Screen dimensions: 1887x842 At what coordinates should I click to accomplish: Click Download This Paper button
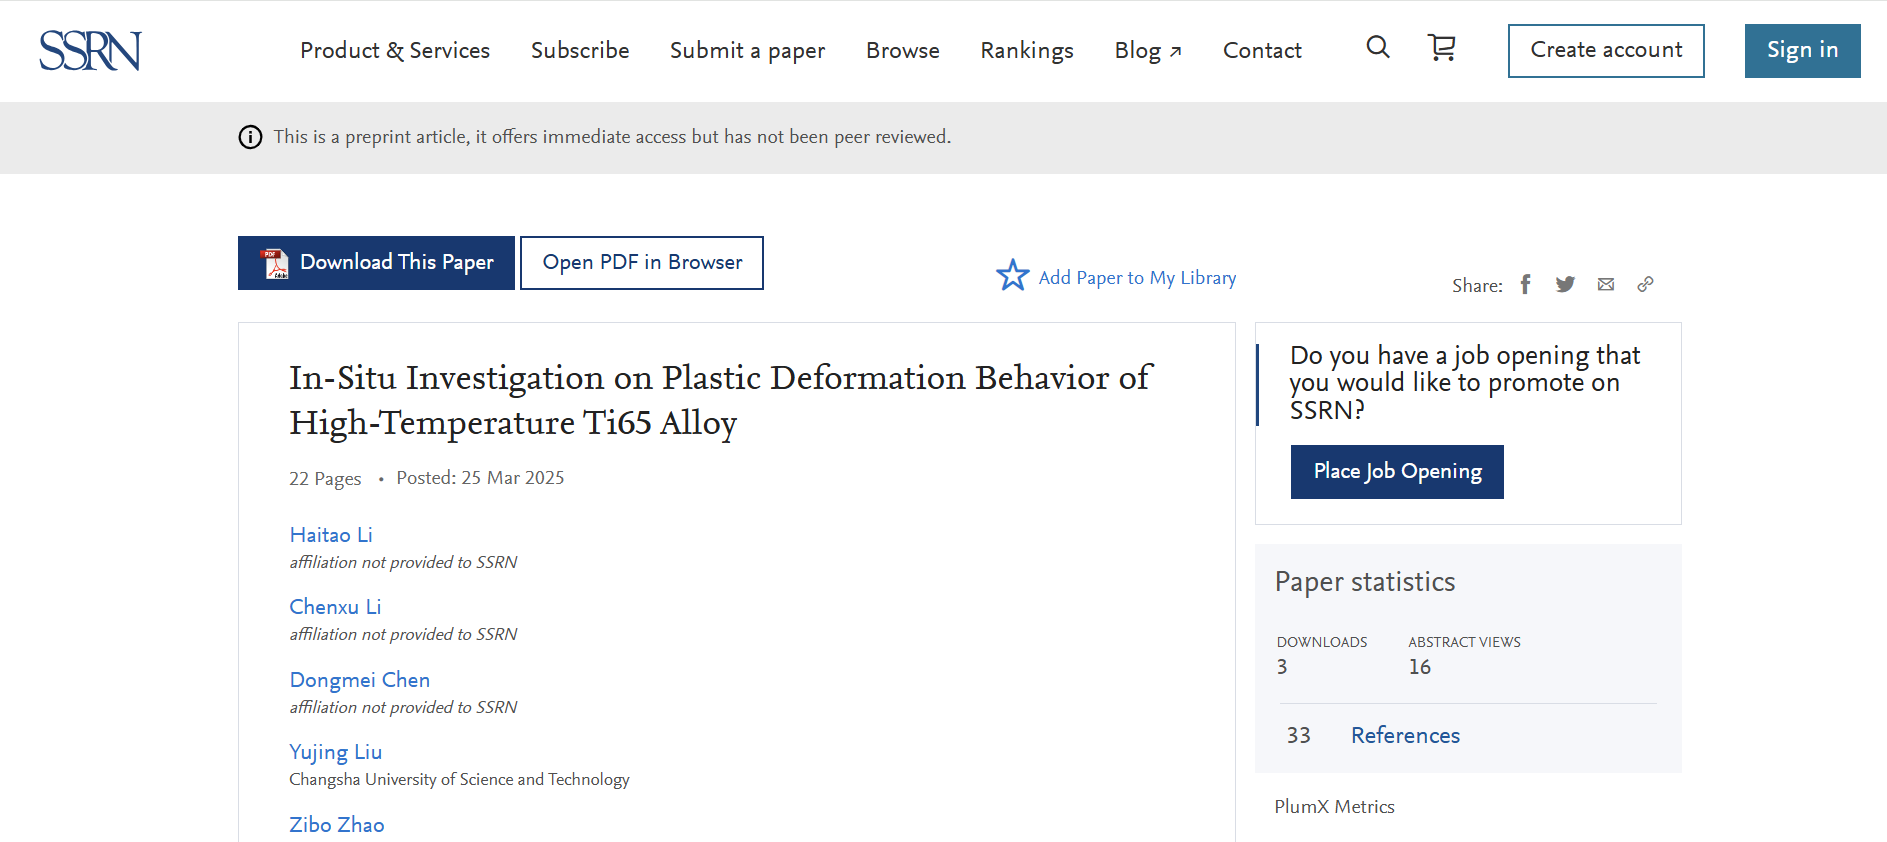point(376,263)
